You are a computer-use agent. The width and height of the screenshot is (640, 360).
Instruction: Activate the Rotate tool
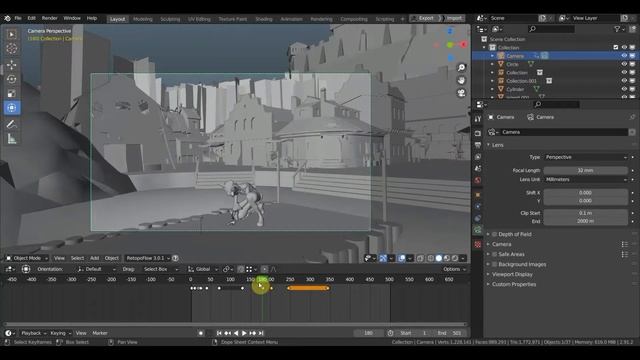click(11, 79)
